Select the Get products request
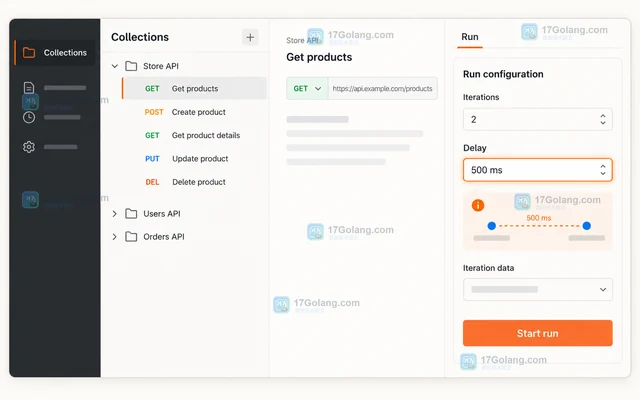640x400 pixels. click(x=194, y=89)
